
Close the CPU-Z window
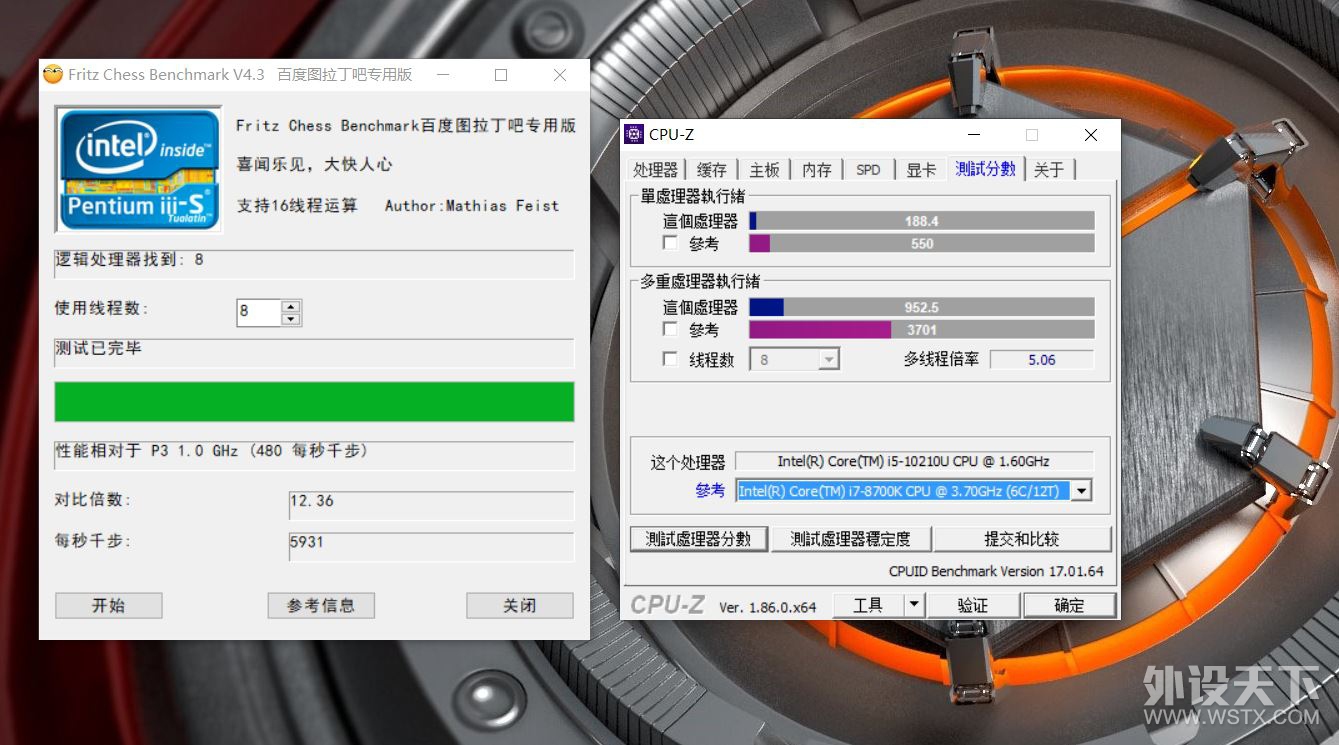point(1091,135)
